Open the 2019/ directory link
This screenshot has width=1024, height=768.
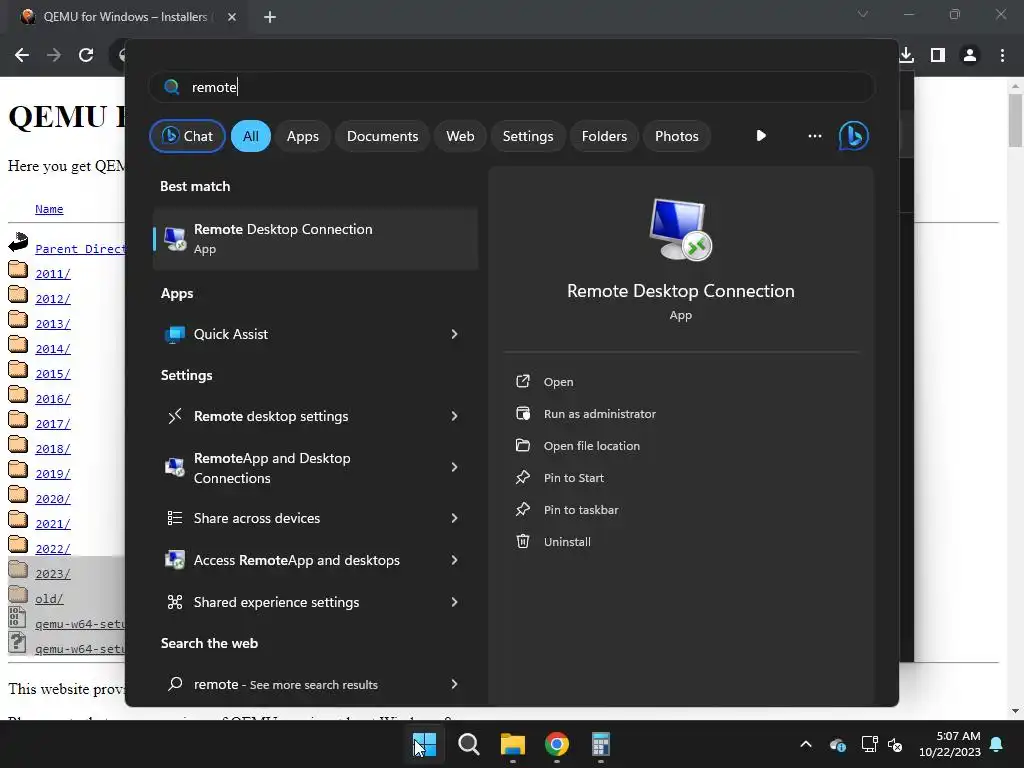point(53,473)
